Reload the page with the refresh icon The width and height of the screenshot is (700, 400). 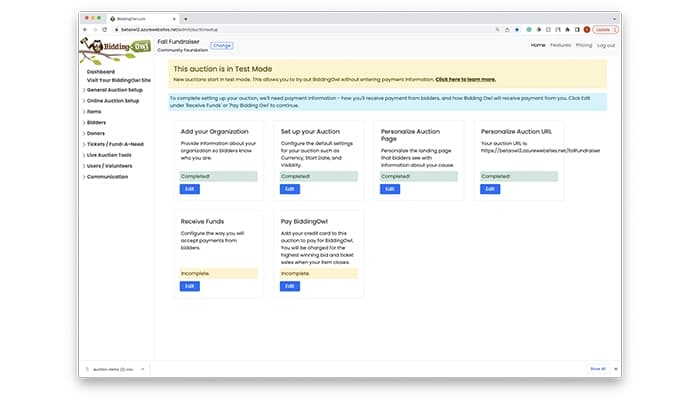(105, 29)
